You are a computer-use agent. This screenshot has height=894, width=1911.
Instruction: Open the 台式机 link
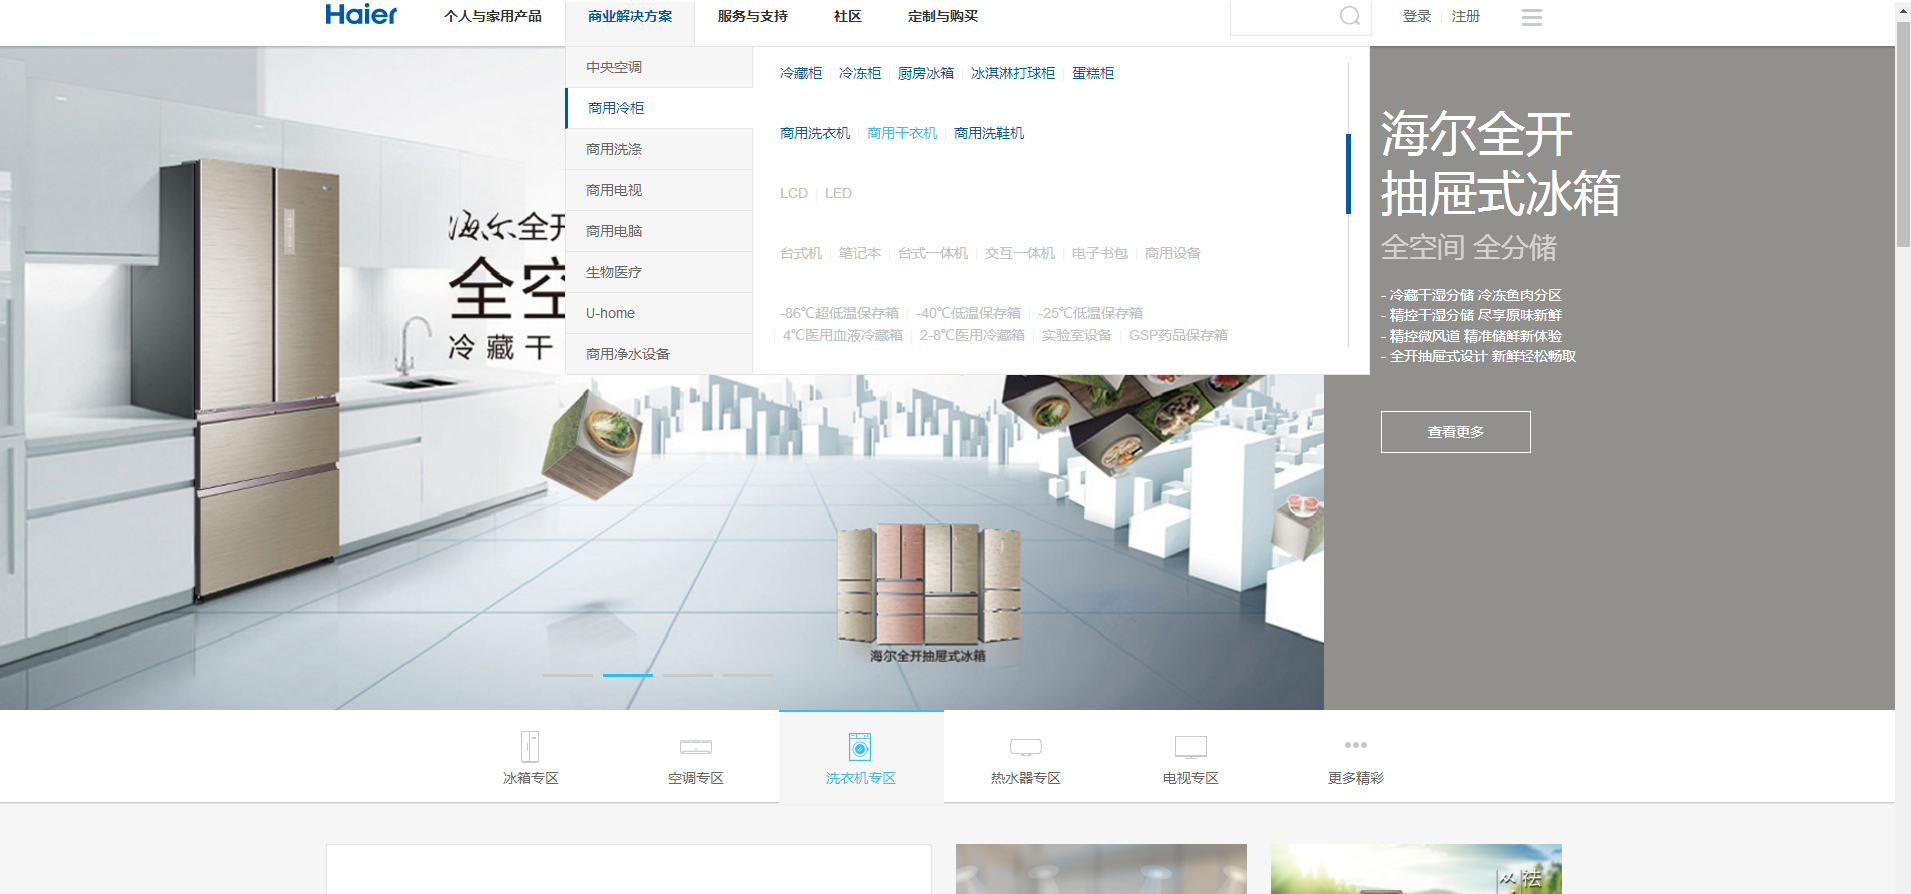(801, 253)
